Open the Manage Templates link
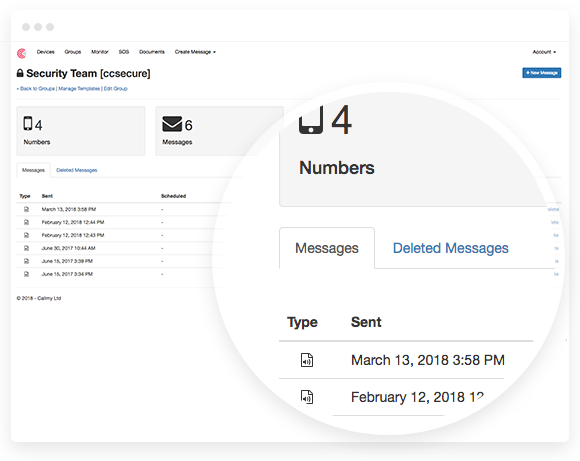The width and height of the screenshot is (580, 461). pos(79,88)
